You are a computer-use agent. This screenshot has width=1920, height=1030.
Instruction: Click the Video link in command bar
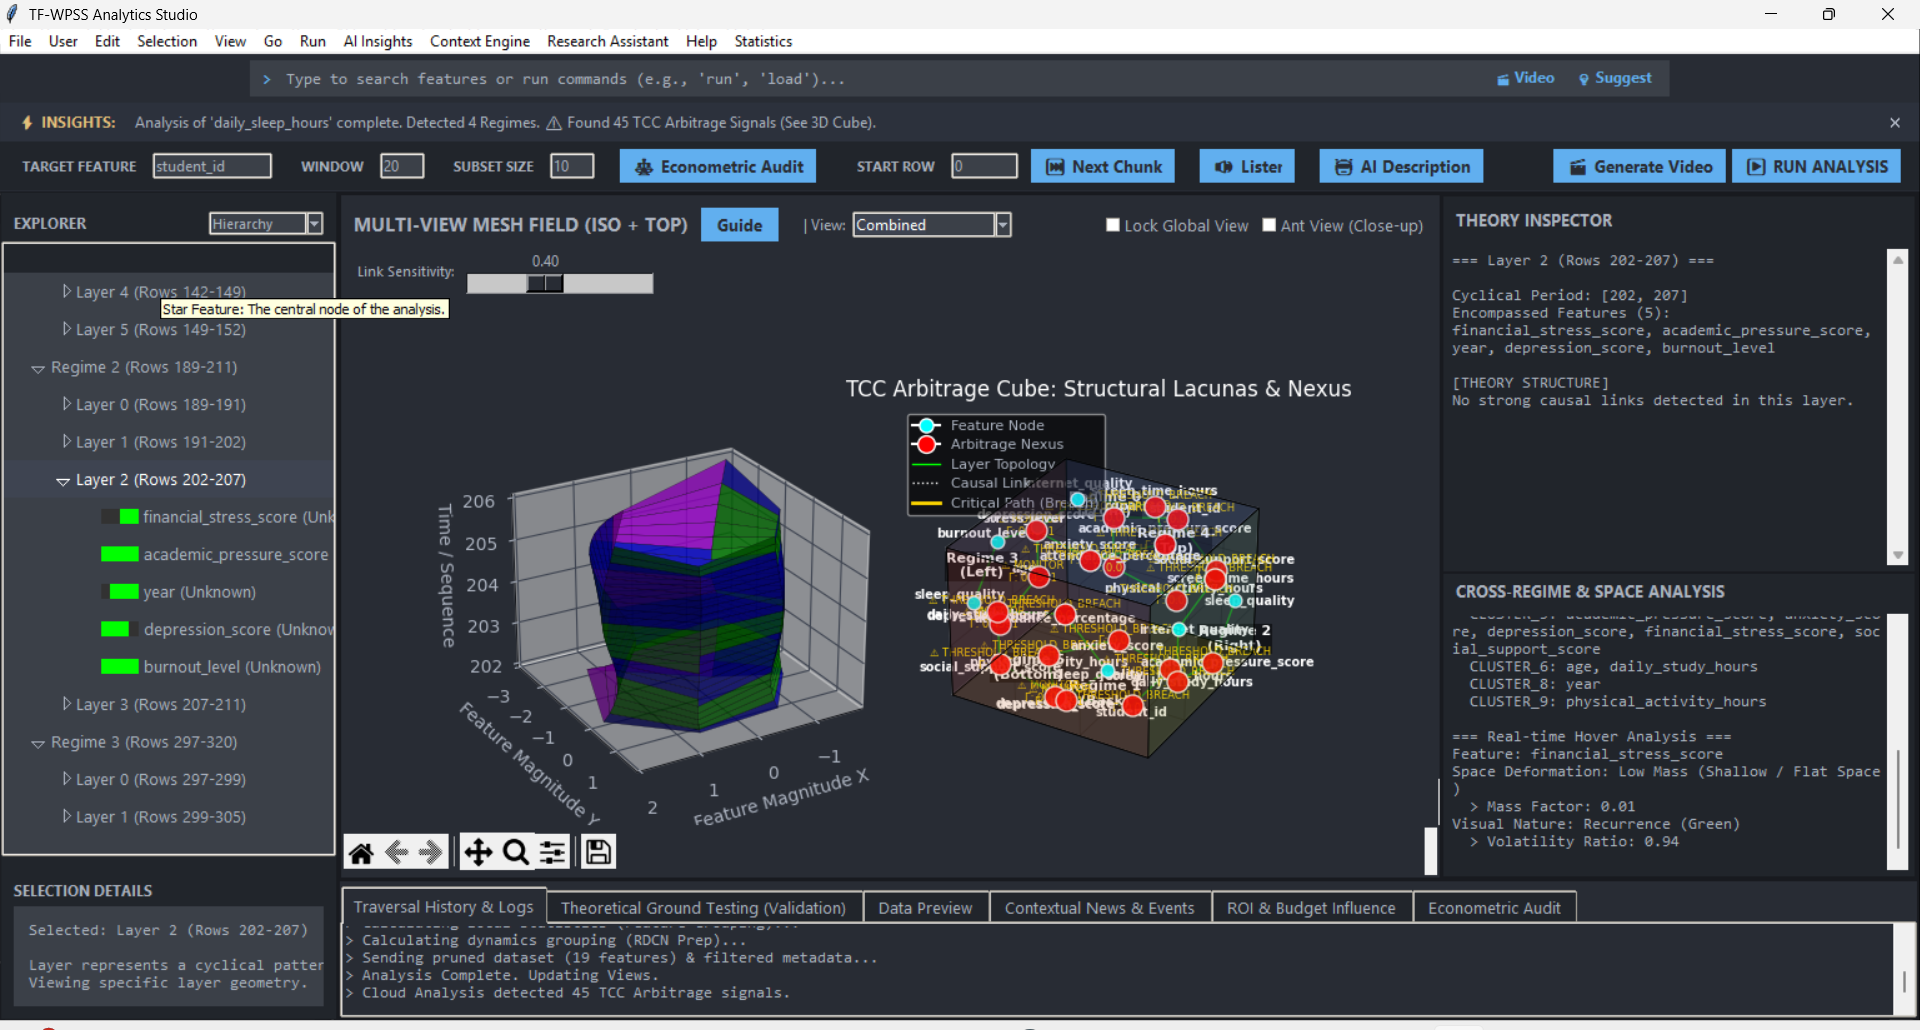pyautogui.click(x=1525, y=78)
